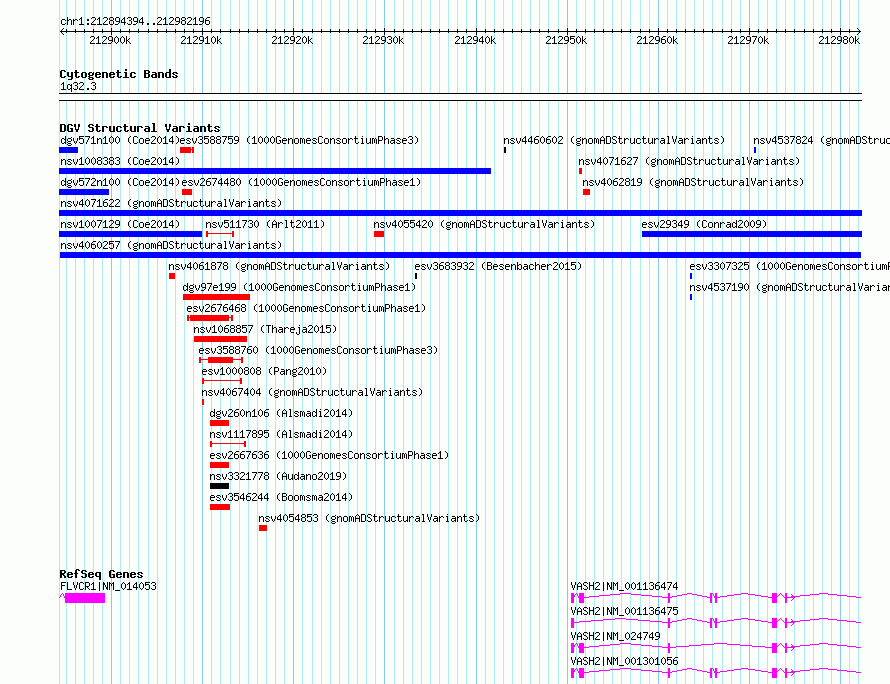Click the DGV Structural Variants track title
Screen dimensions: 890x684
click(140, 128)
